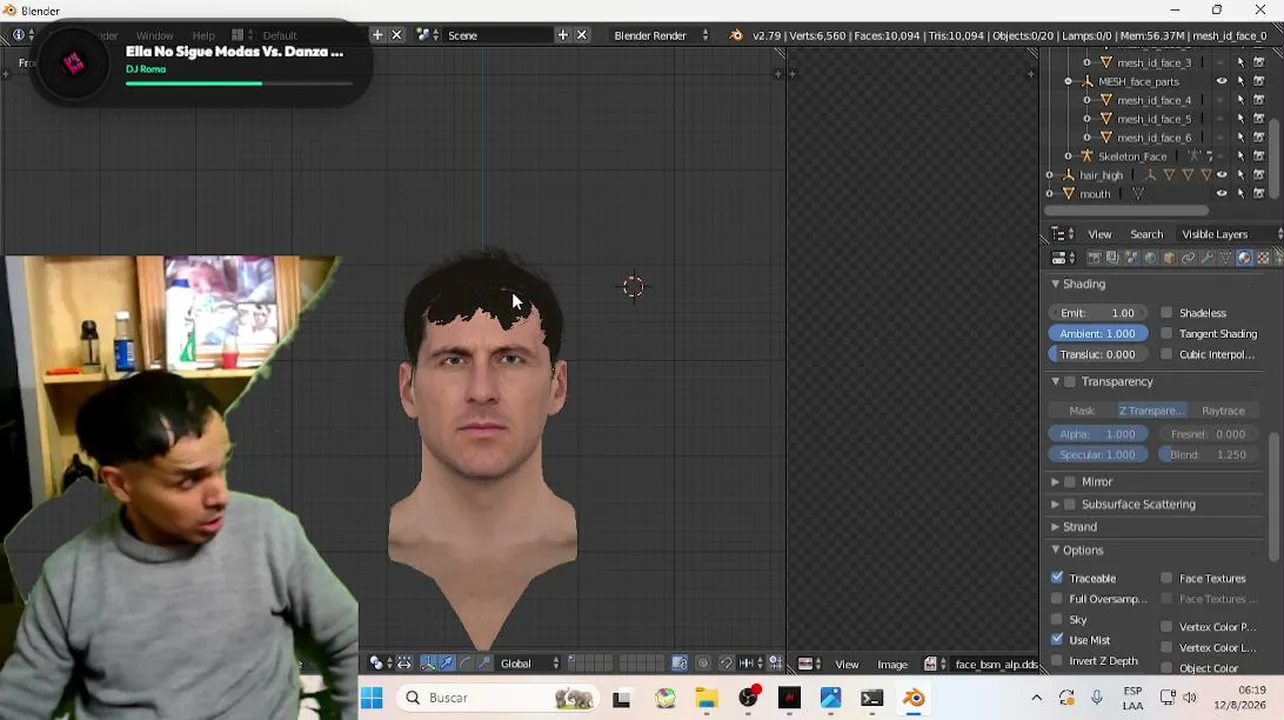Collapse the Options panel
The width and height of the screenshot is (1284, 720).
tap(1055, 550)
